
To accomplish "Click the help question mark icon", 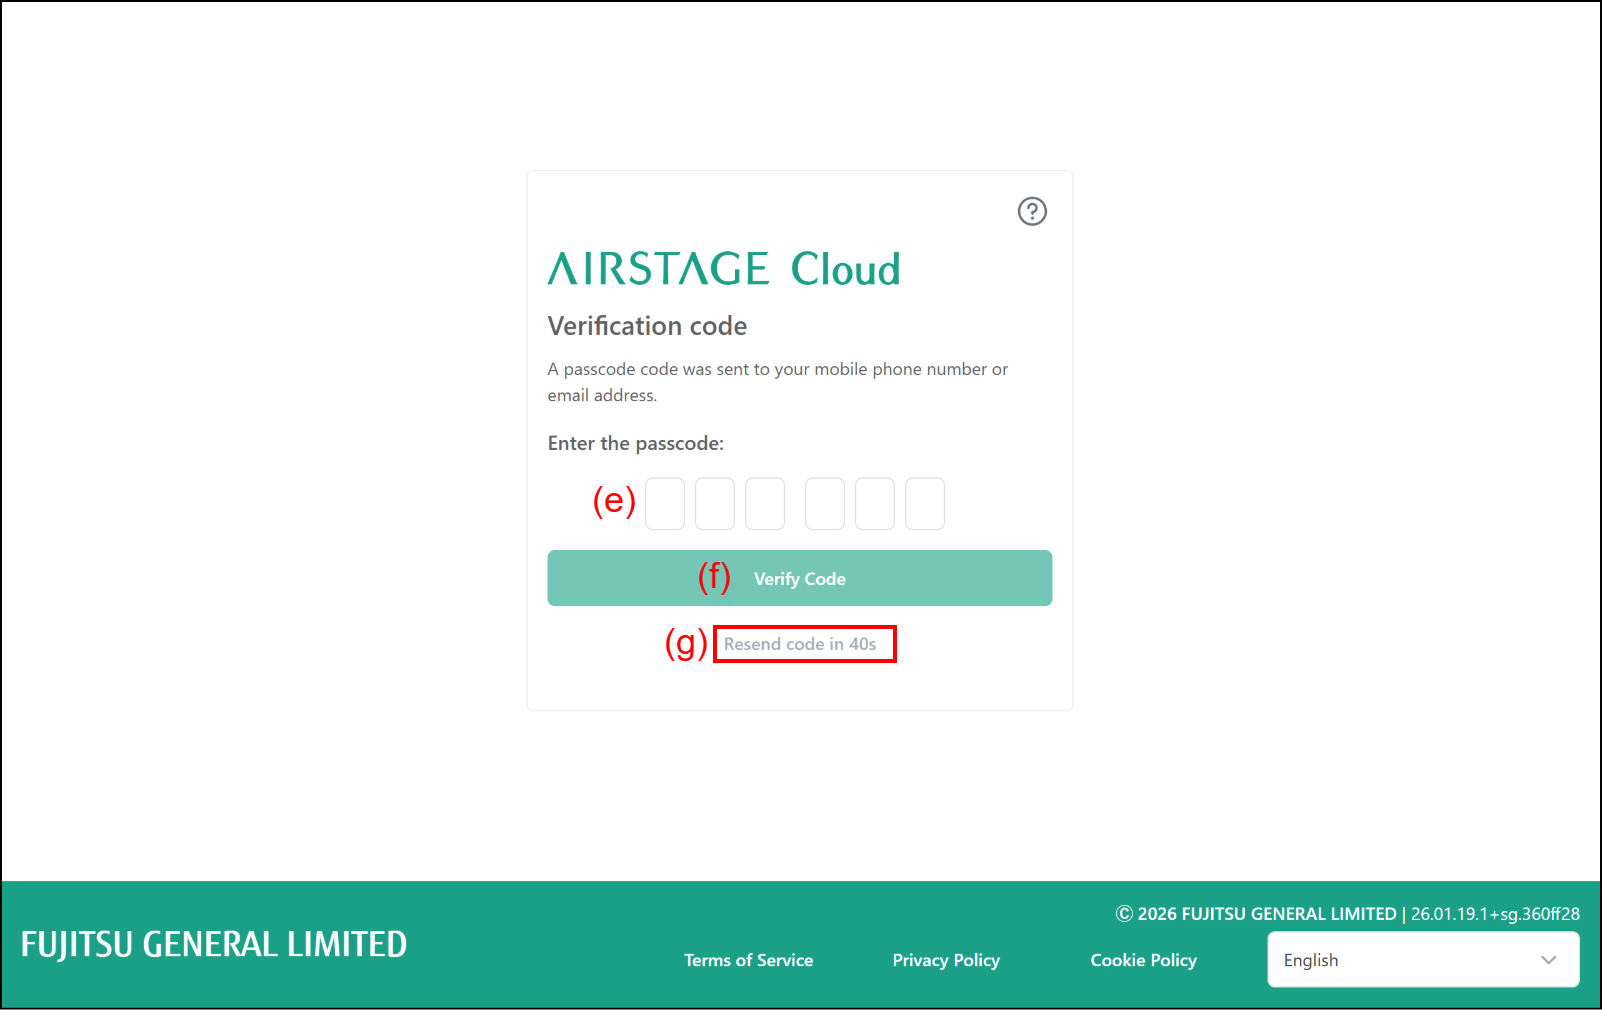I will click(x=1032, y=212).
